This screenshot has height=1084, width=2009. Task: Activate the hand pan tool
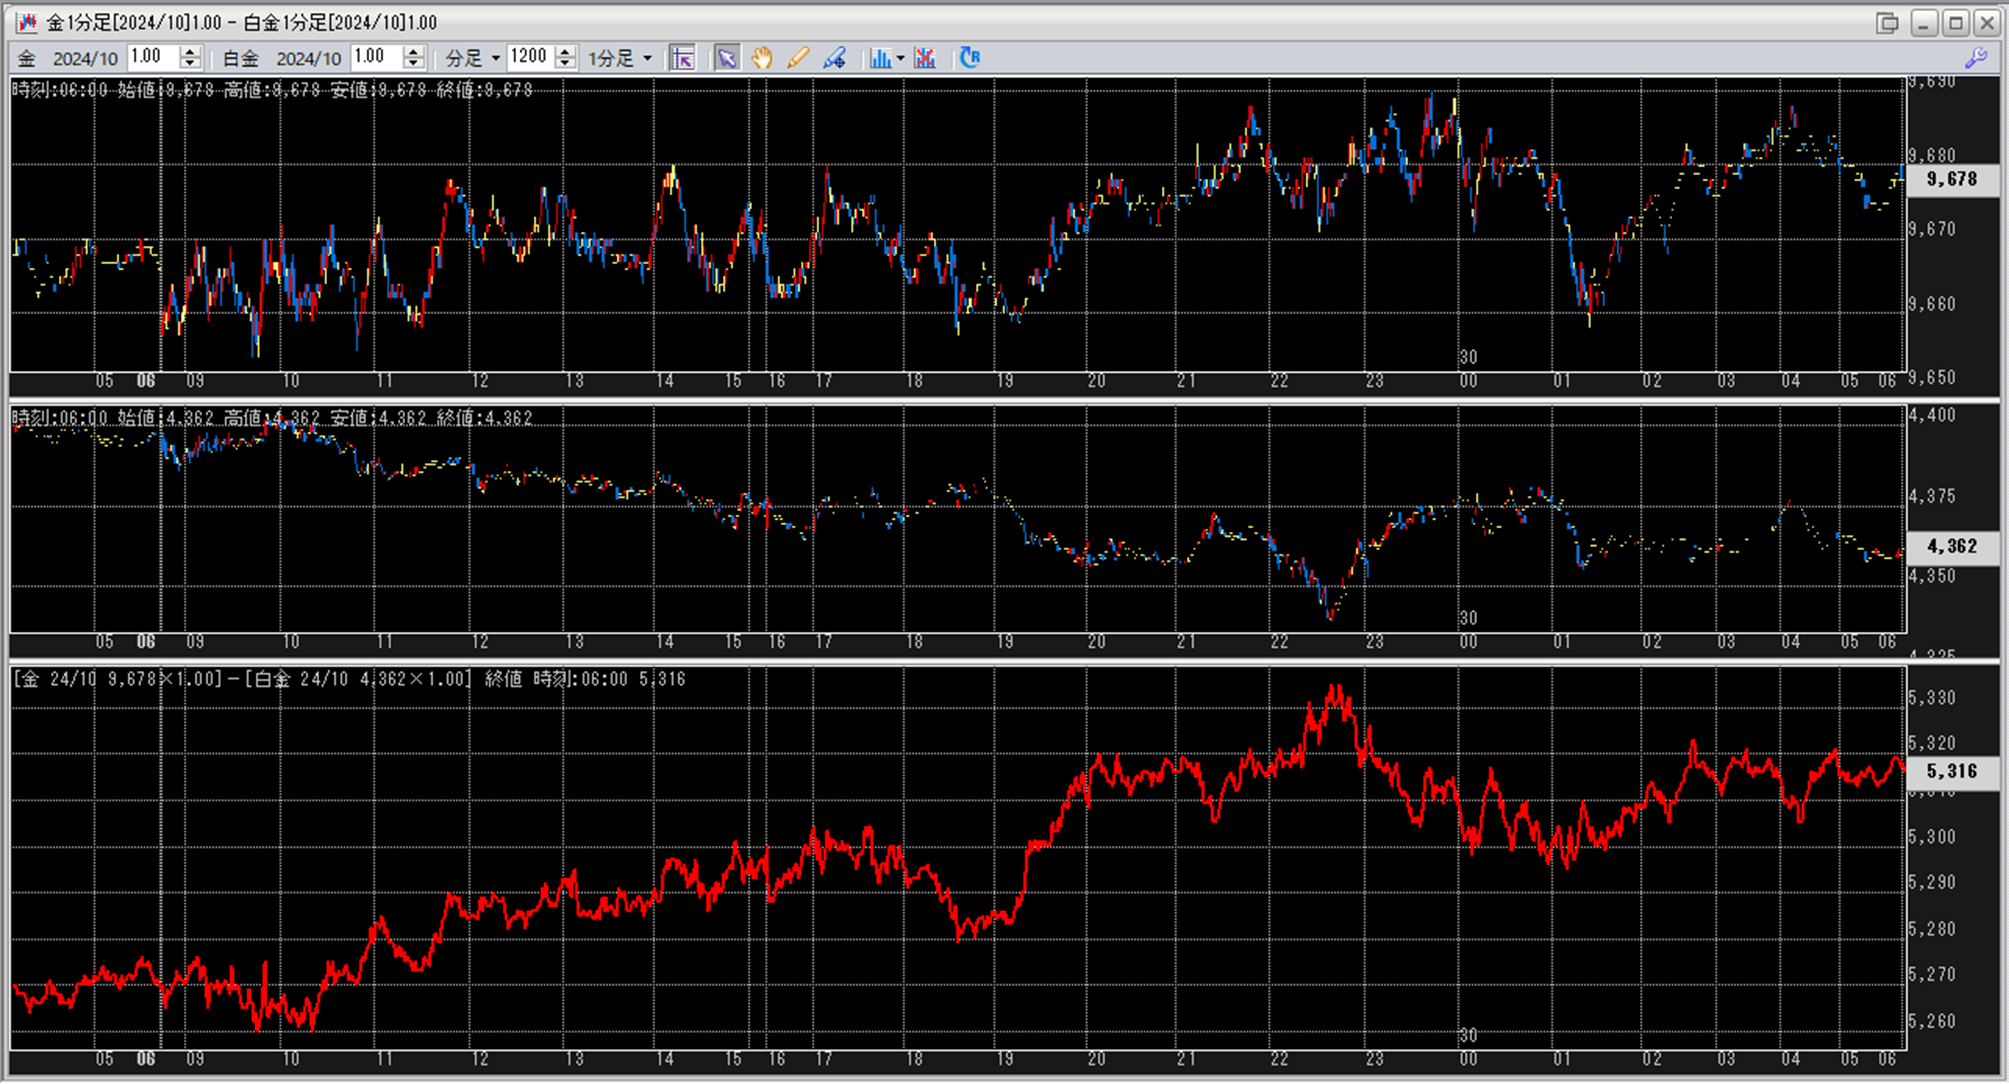point(762,58)
